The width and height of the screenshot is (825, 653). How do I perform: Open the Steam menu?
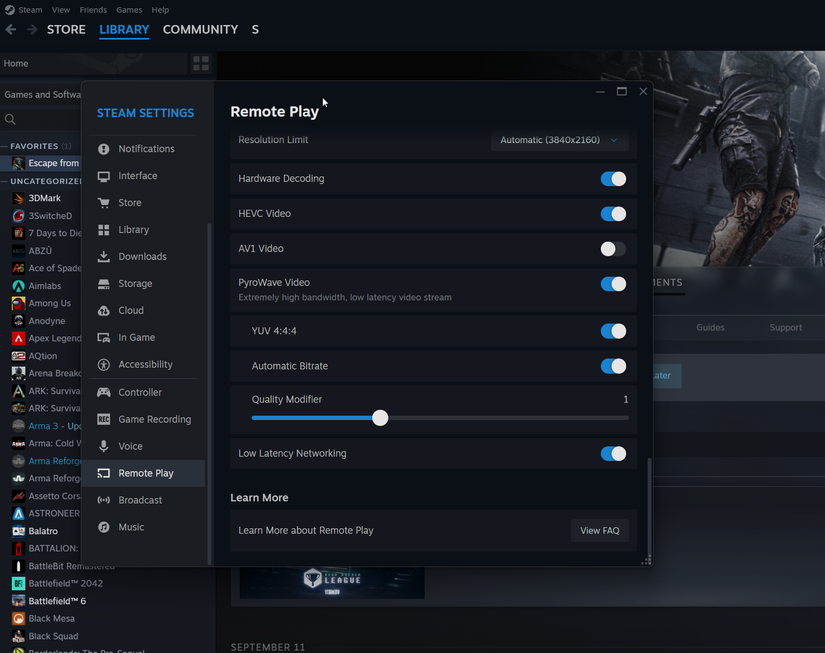pyautogui.click(x=30, y=10)
